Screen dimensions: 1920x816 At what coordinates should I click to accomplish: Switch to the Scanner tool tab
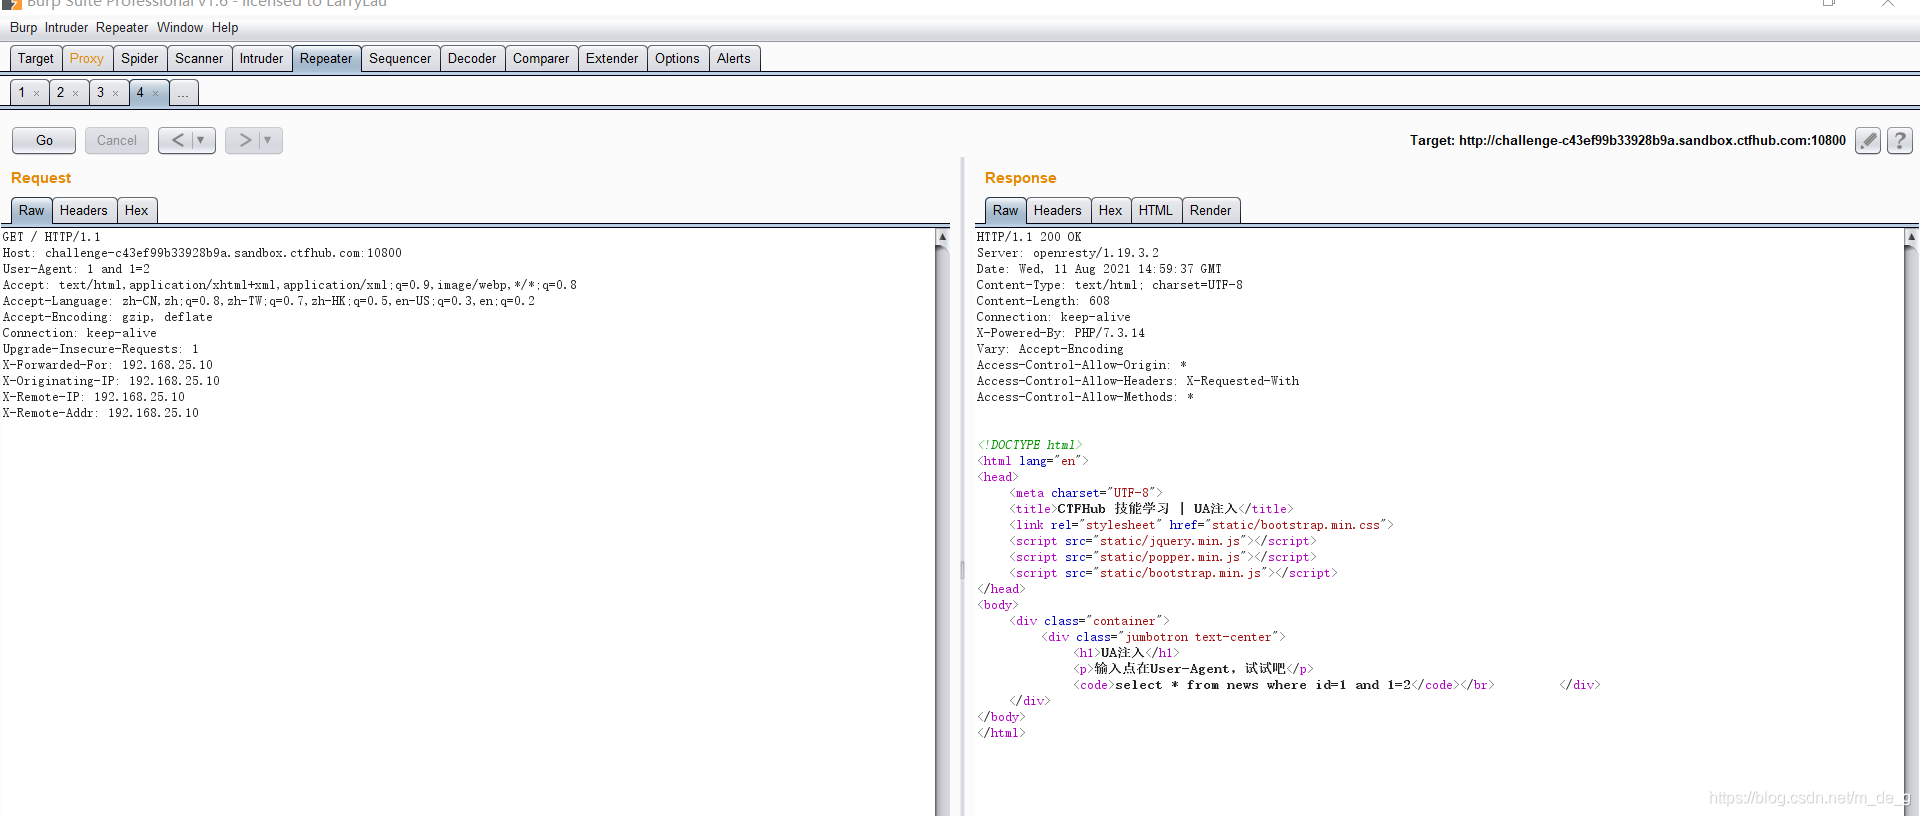pos(199,59)
